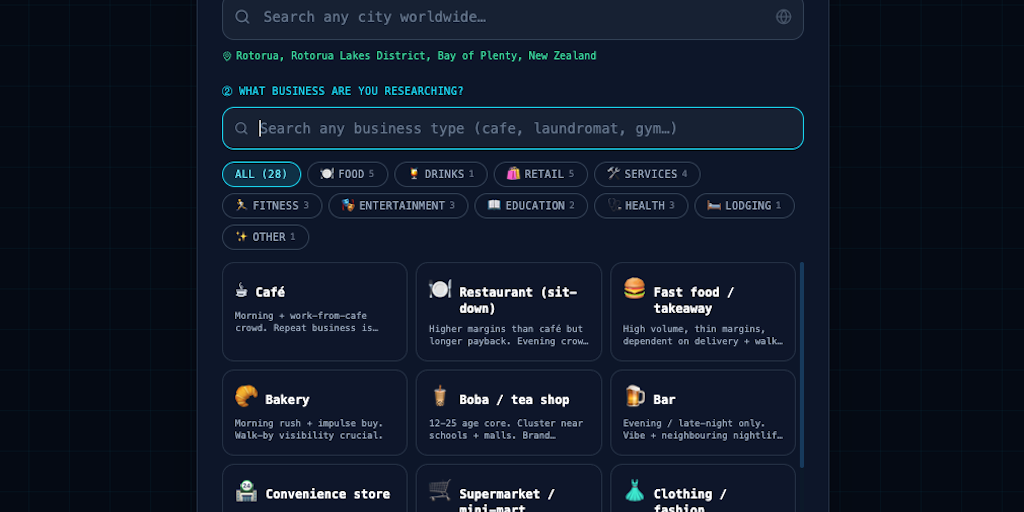The height and width of the screenshot is (512, 1024).
Task: Click the store icon on Convenience store card
Action: pyautogui.click(x=246, y=490)
